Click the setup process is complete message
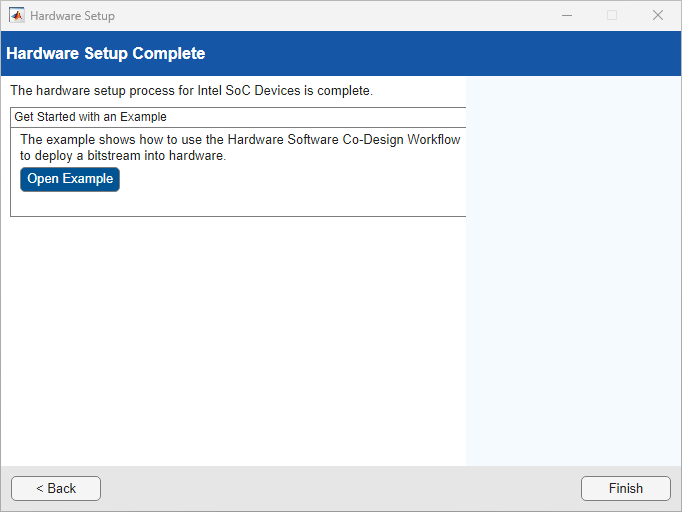Viewport: 682px width, 512px height. click(191, 91)
